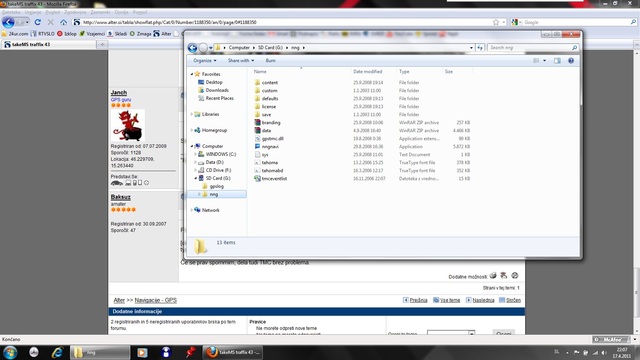
Task: Open the 24ur.com bookmark
Action: click(x=15, y=34)
